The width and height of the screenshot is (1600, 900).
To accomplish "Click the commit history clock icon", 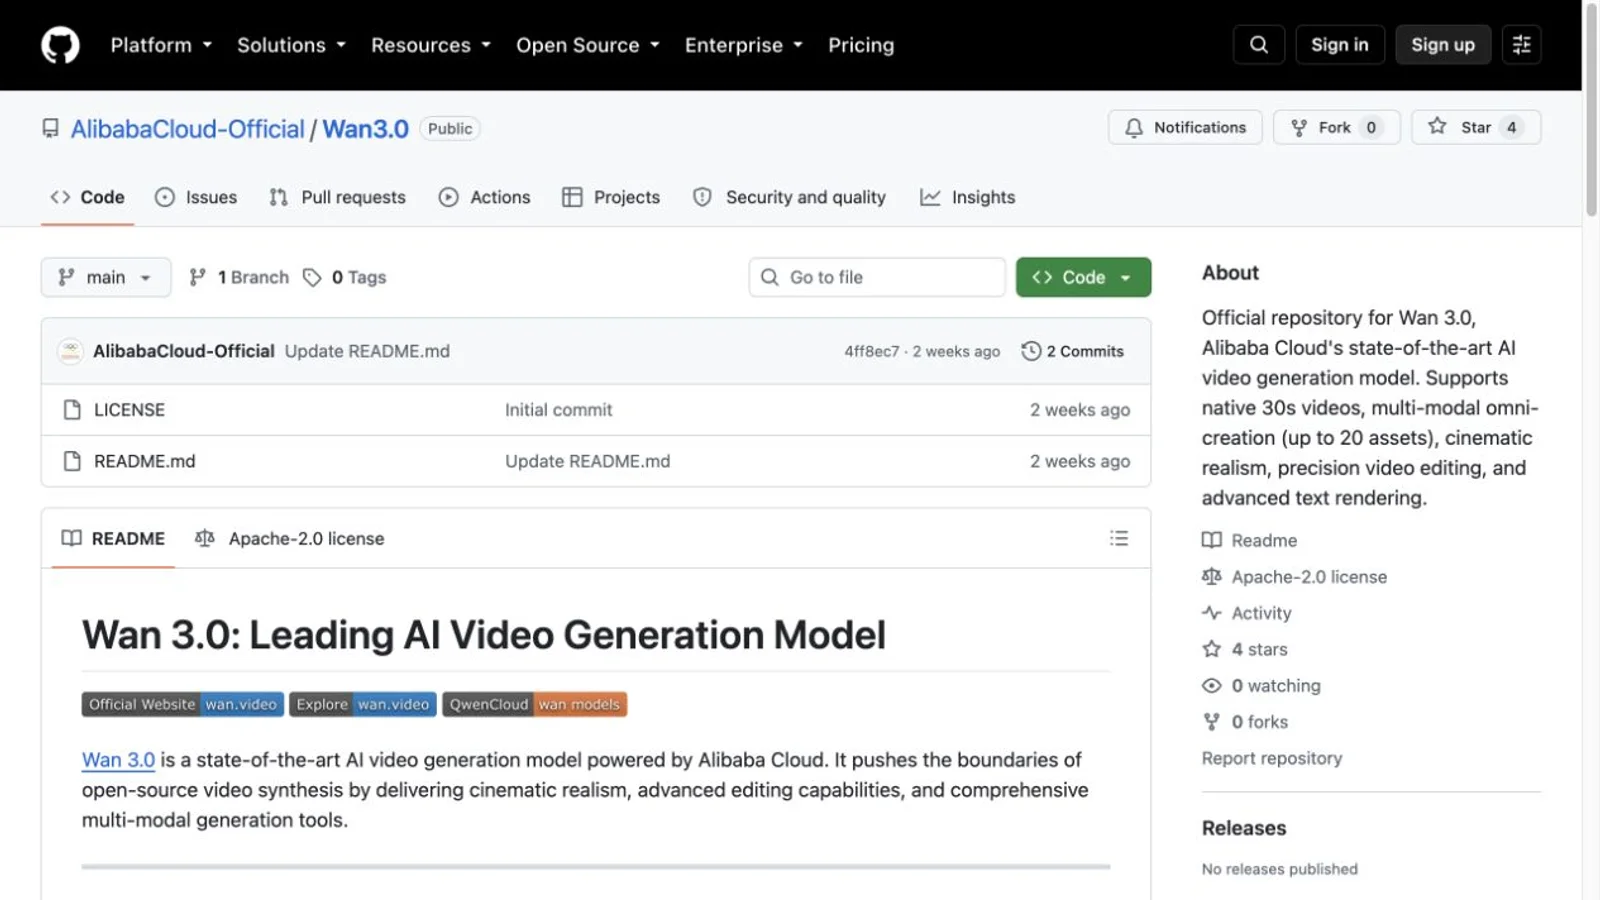I will point(1031,351).
